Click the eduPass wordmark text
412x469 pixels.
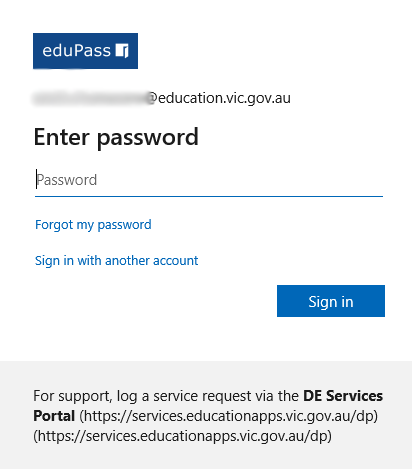click(x=76, y=51)
